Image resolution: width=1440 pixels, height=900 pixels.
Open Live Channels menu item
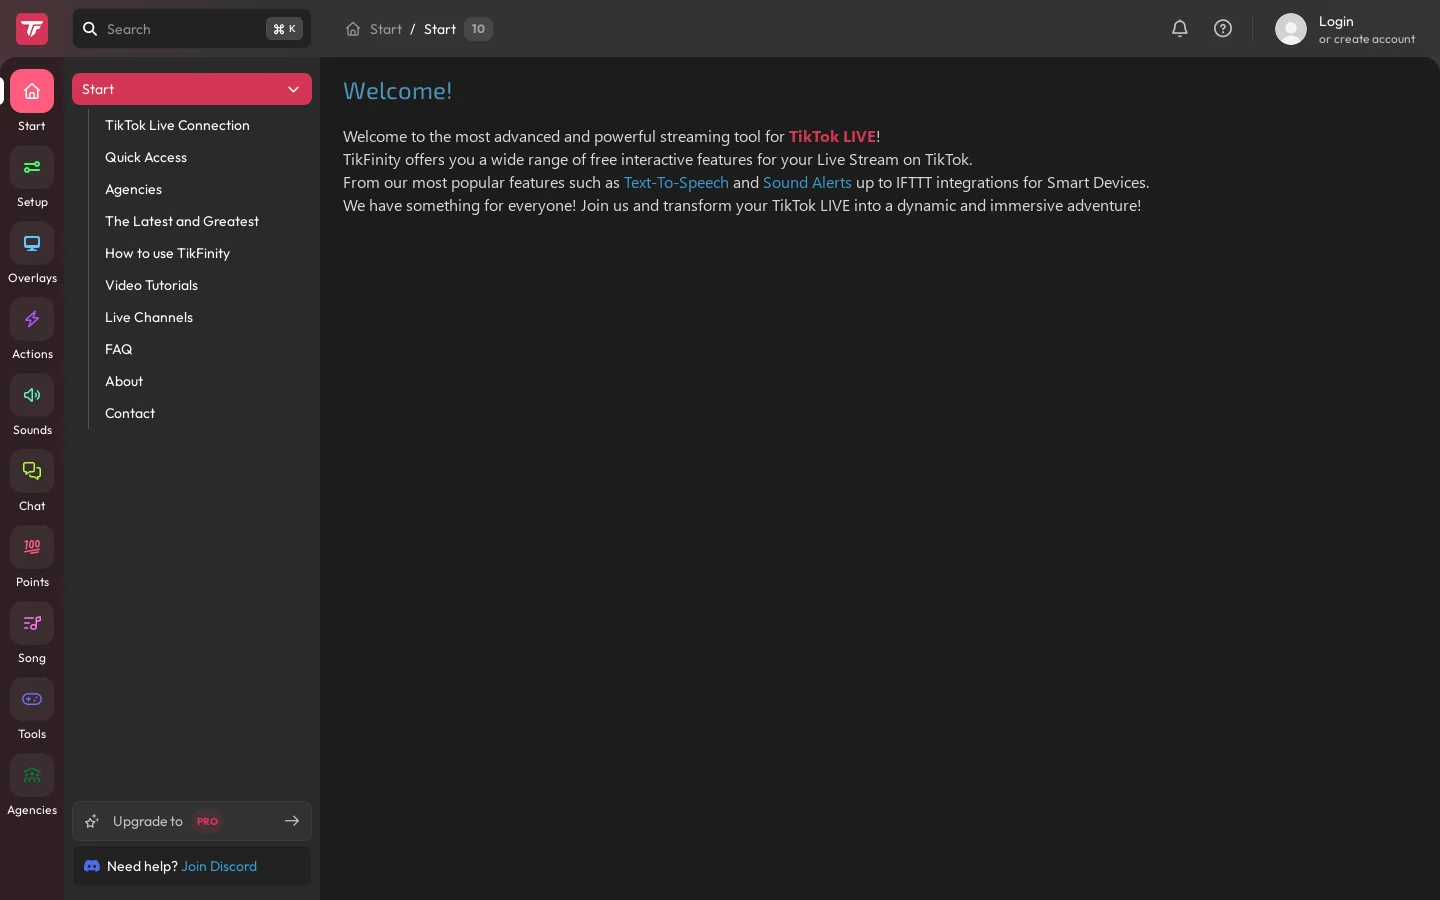tap(149, 317)
